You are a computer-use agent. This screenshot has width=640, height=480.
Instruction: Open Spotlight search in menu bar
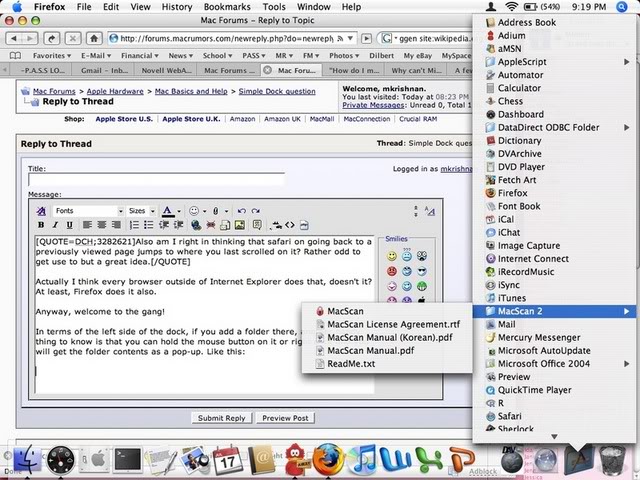pos(622,7)
